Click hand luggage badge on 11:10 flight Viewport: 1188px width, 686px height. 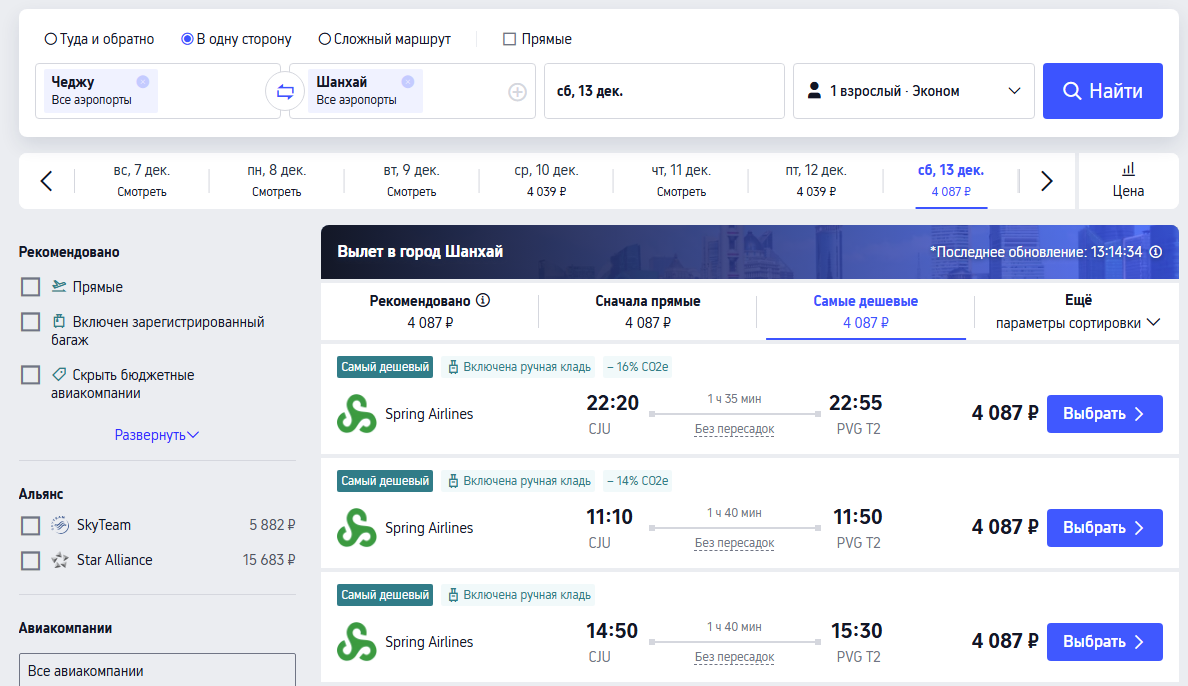(518, 481)
